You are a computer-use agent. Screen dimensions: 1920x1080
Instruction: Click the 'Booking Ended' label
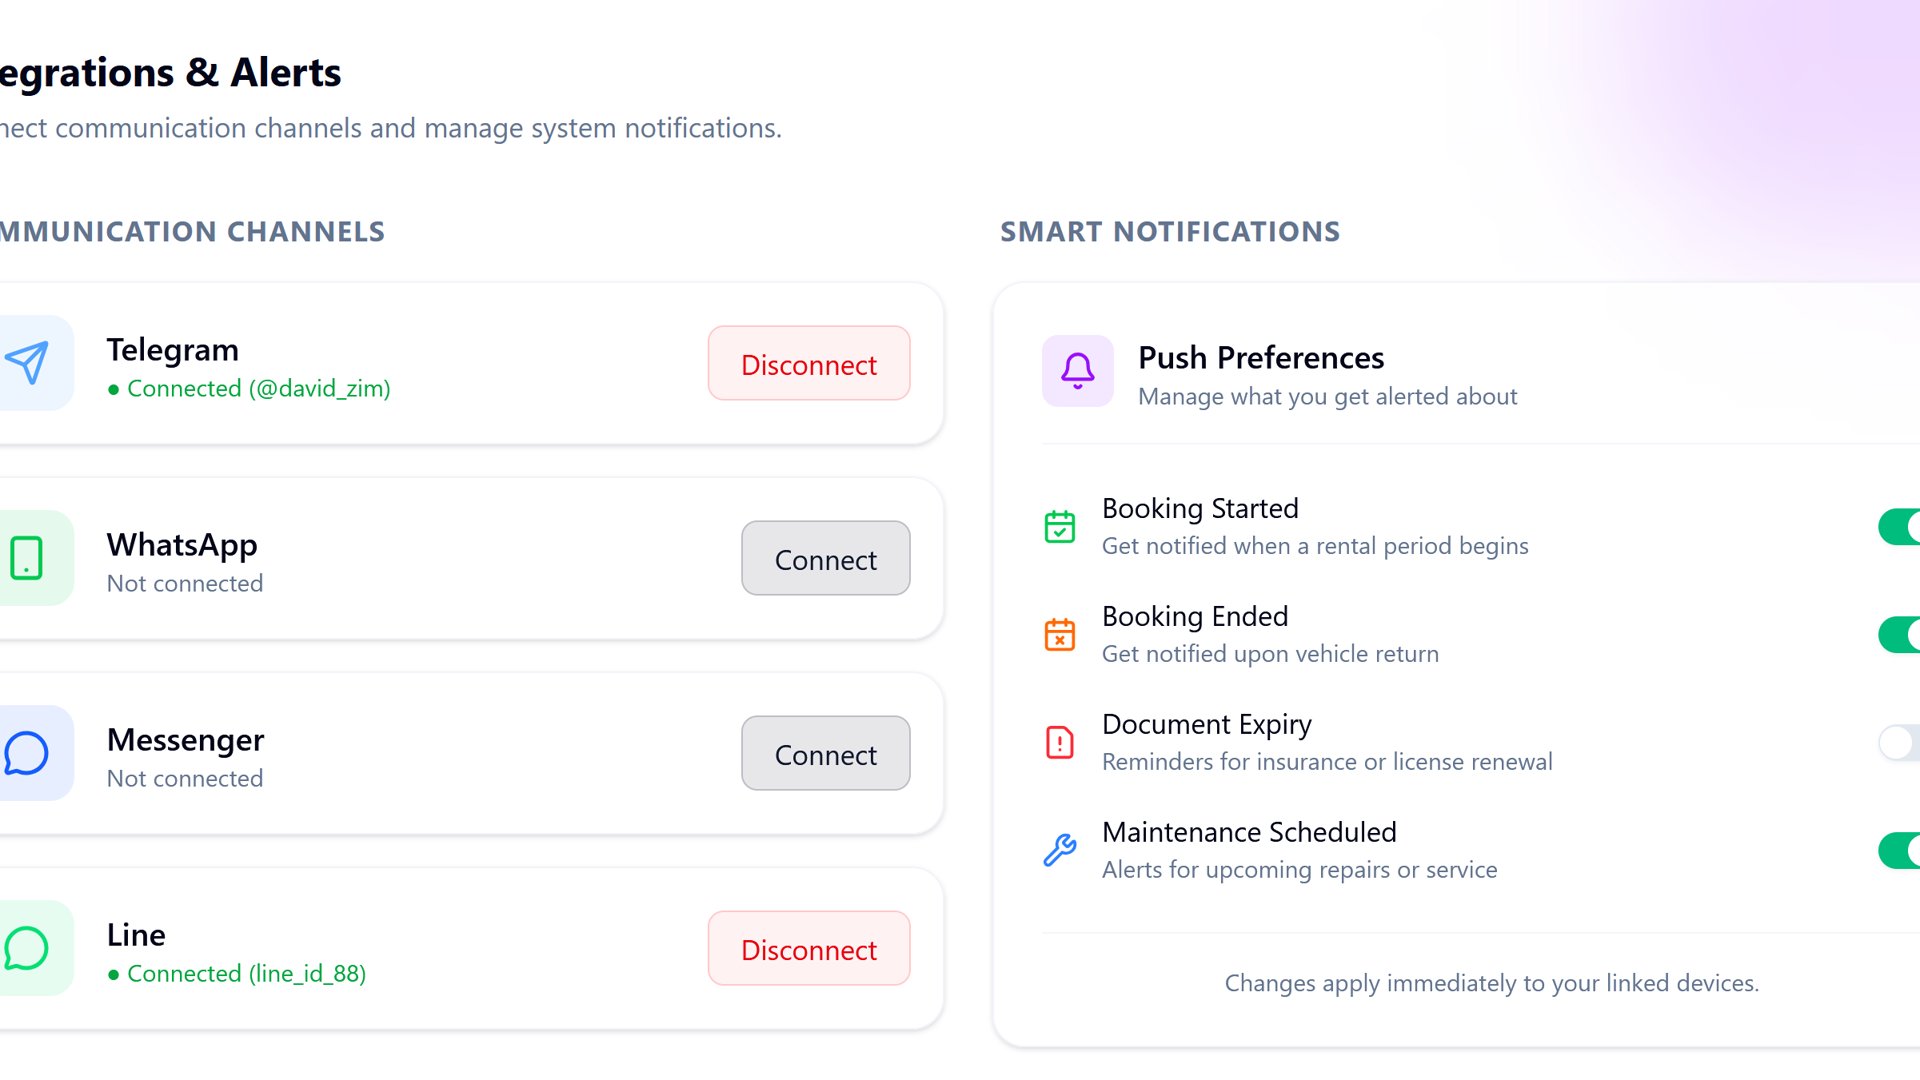pos(1195,617)
